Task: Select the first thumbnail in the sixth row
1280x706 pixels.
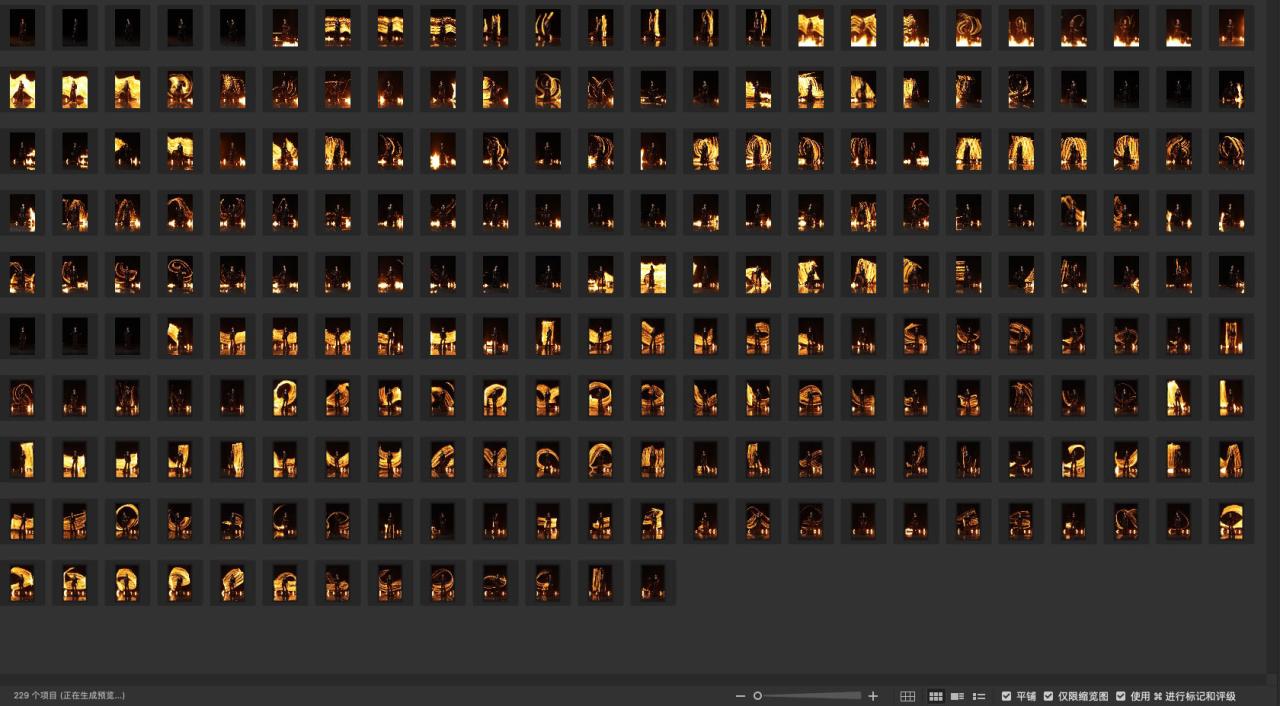Action: (x=22, y=336)
